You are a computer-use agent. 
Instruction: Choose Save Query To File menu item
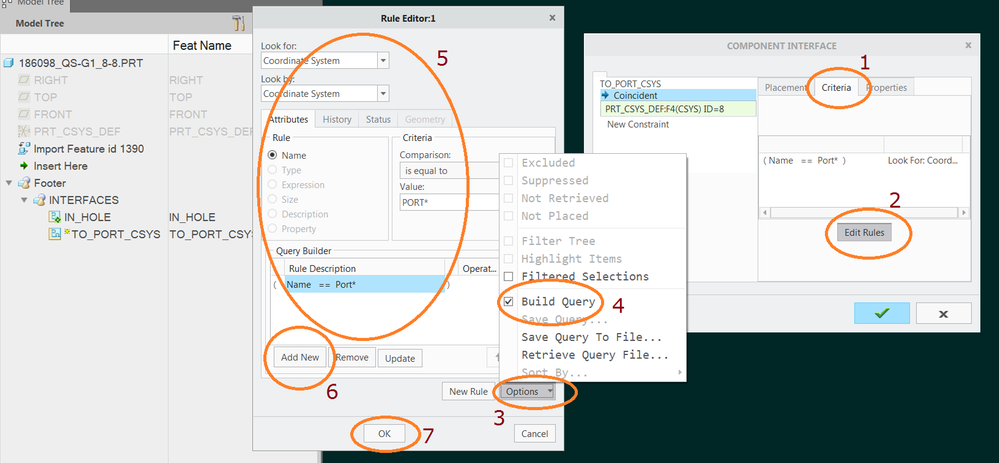tap(591, 337)
